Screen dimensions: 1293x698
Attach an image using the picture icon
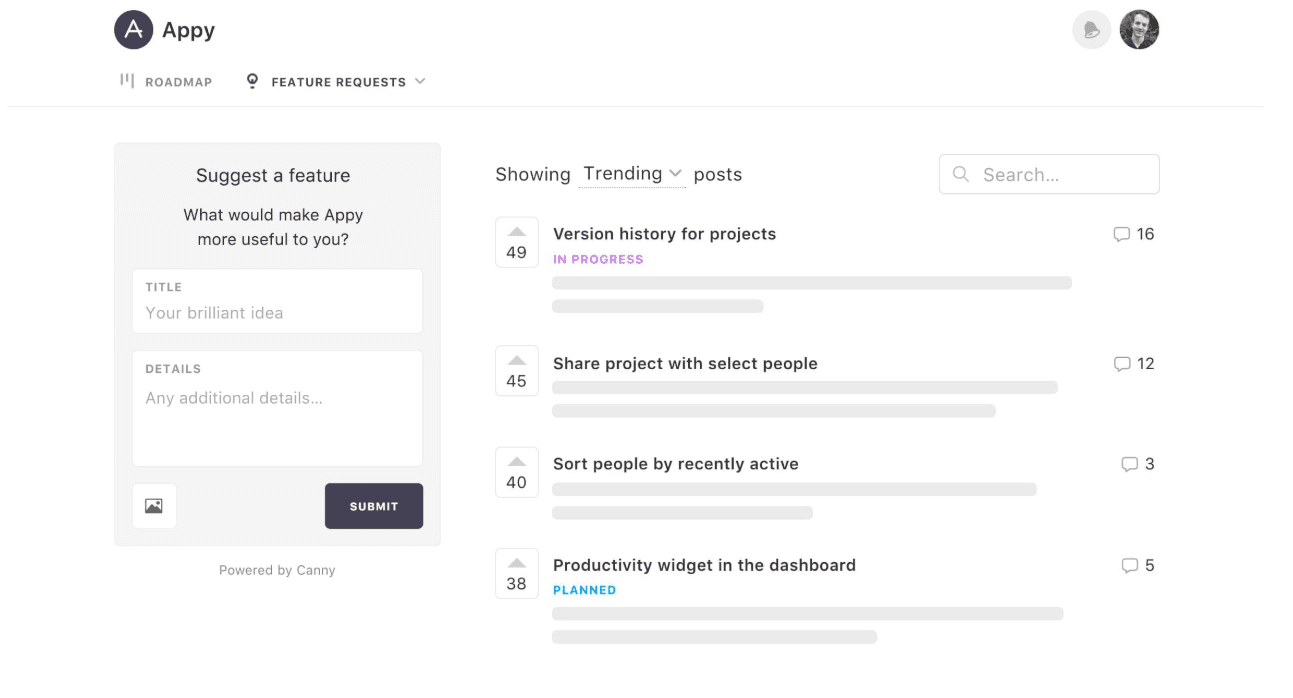154,506
